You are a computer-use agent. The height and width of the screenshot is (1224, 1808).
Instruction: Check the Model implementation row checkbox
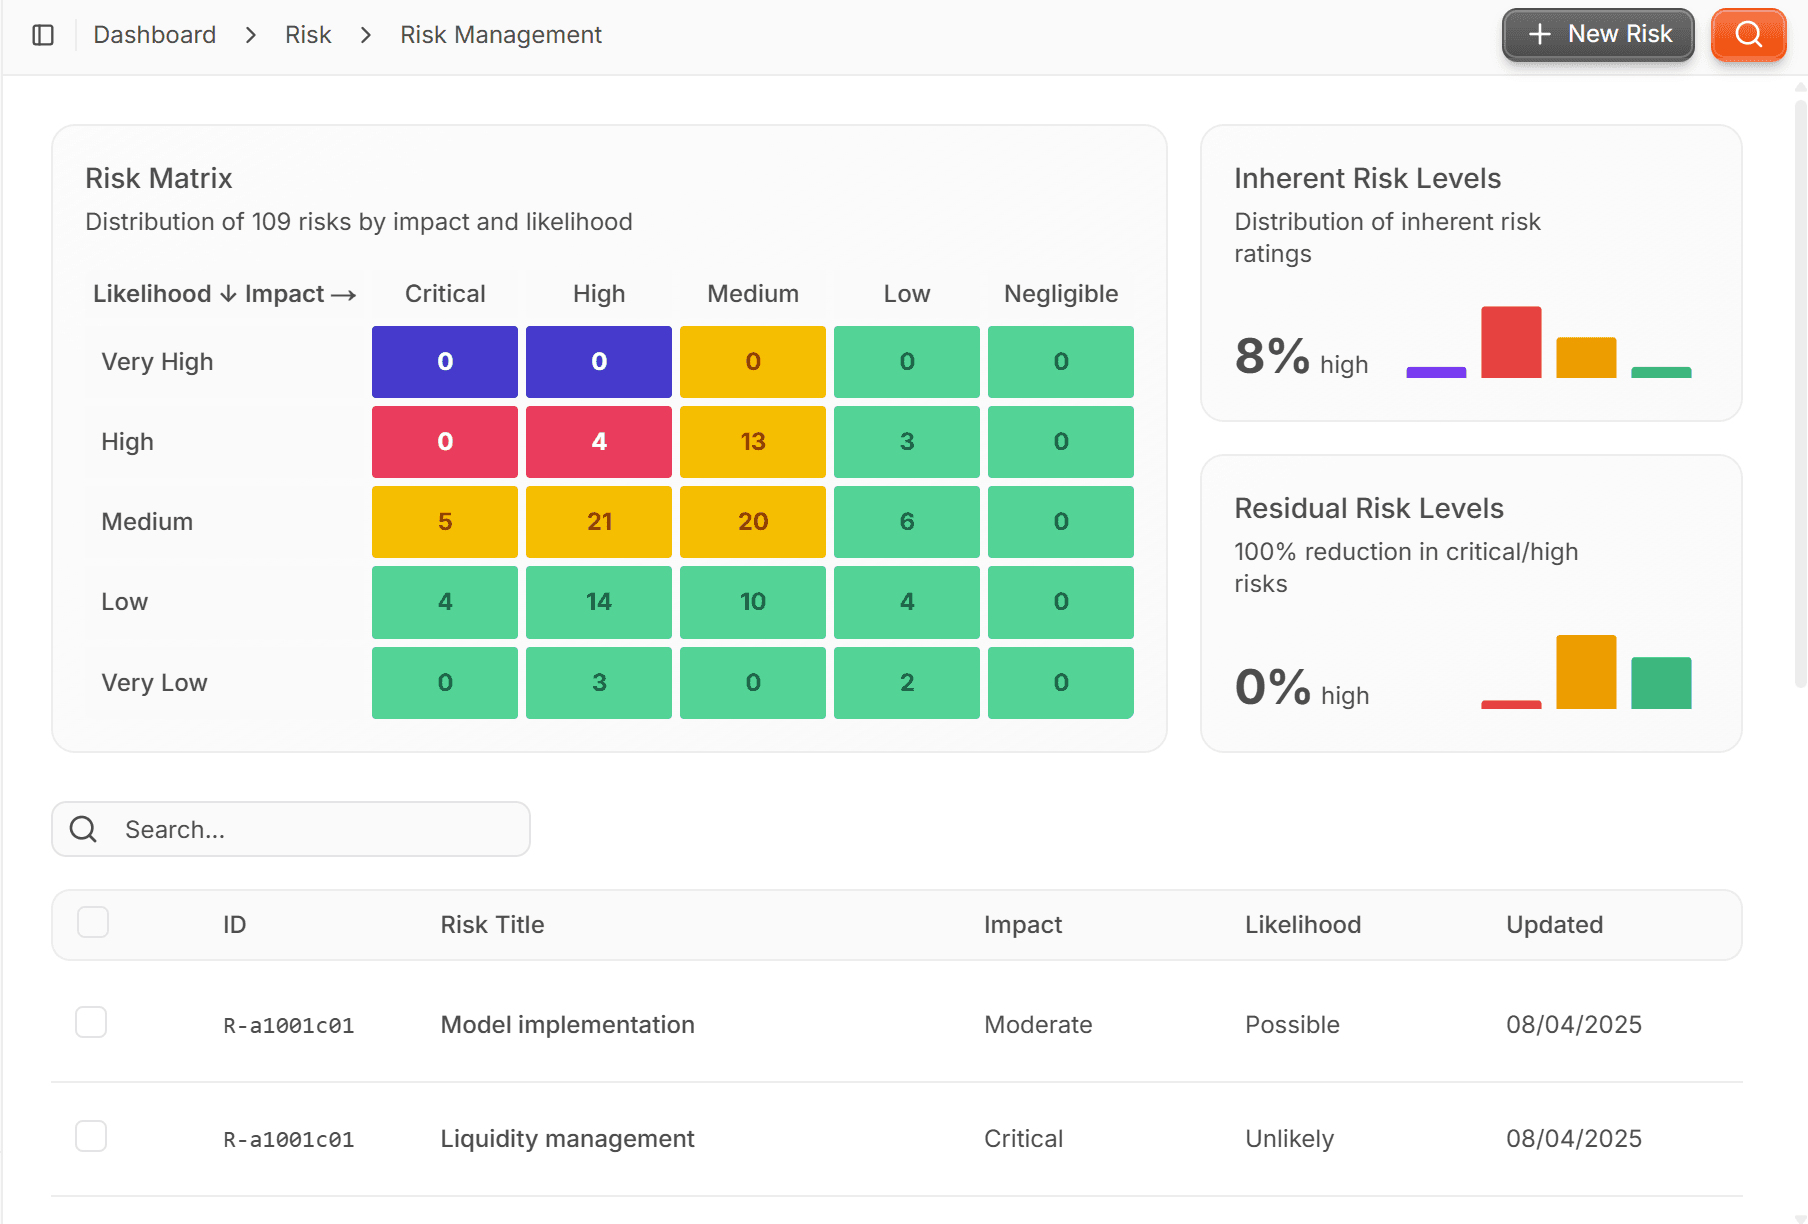click(x=91, y=1022)
